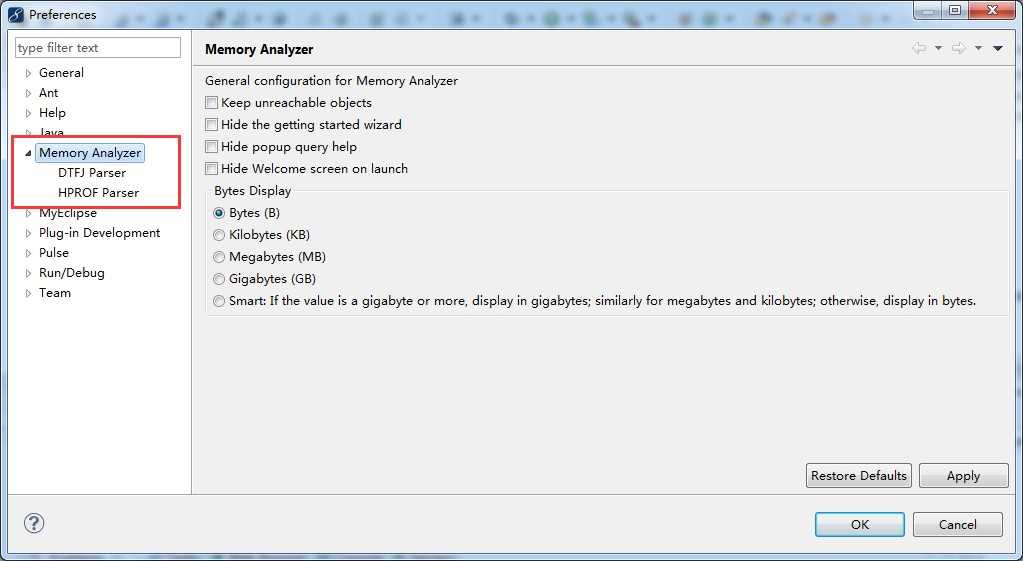Open the back history dropdown arrow
This screenshot has height=561, width=1023.
[938, 48]
